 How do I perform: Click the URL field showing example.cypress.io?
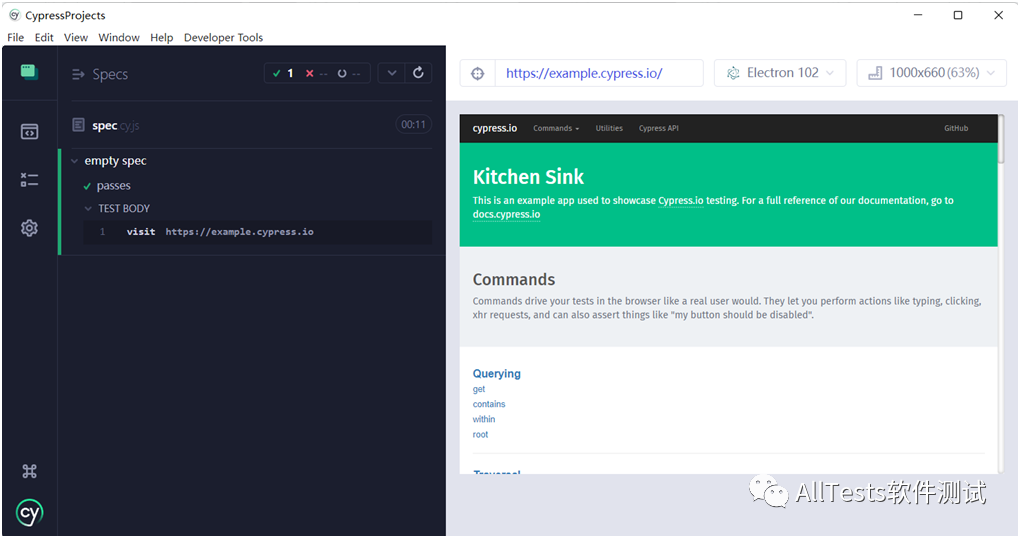tap(599, 73)
